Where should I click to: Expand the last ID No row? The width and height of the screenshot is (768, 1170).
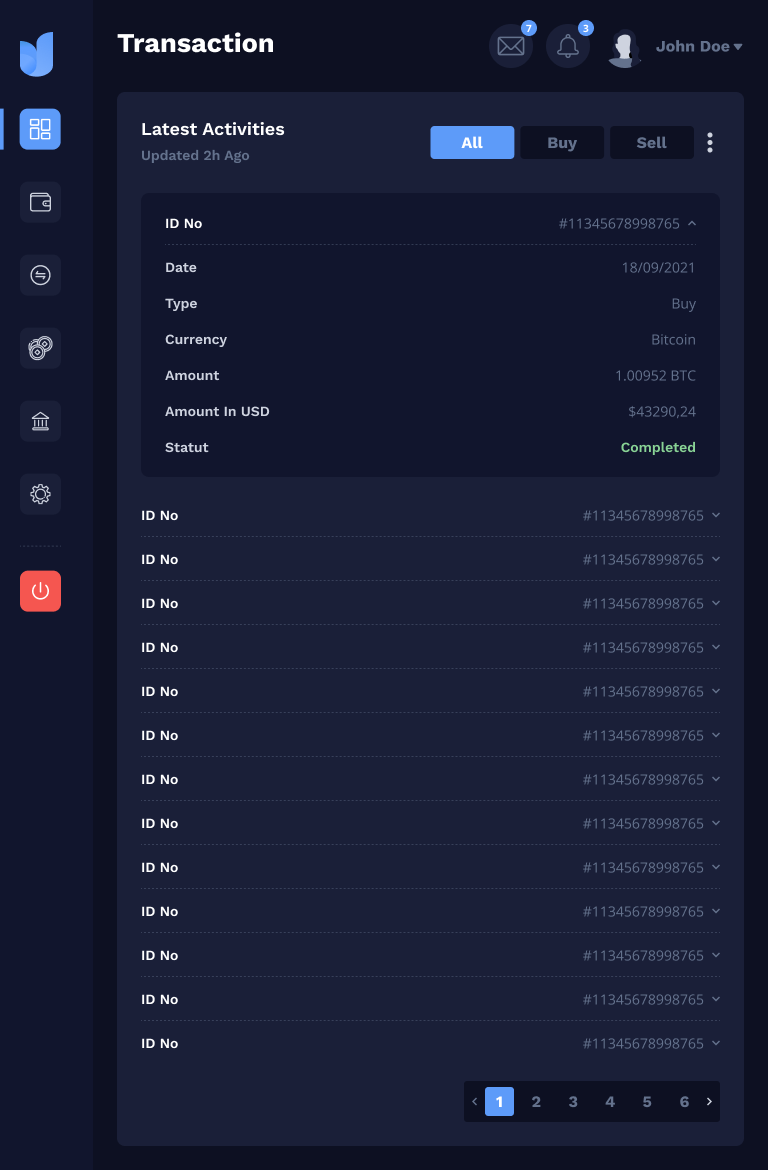click(716, 1044)
